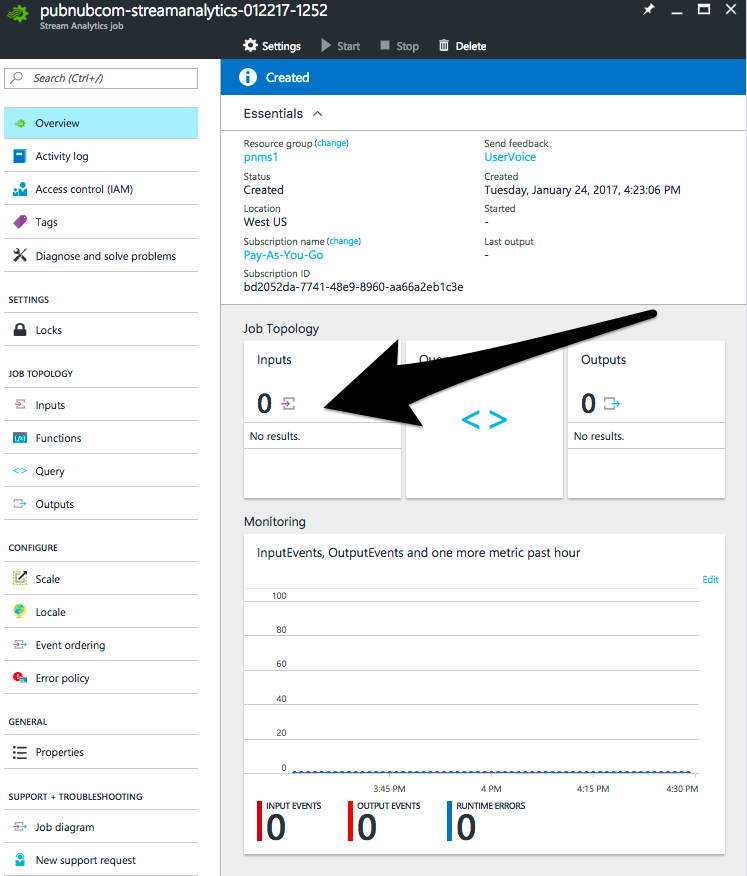The image size is (747, 876).
Task: Click the large Query brackets tile icon
Action: (x=484, y=420)
